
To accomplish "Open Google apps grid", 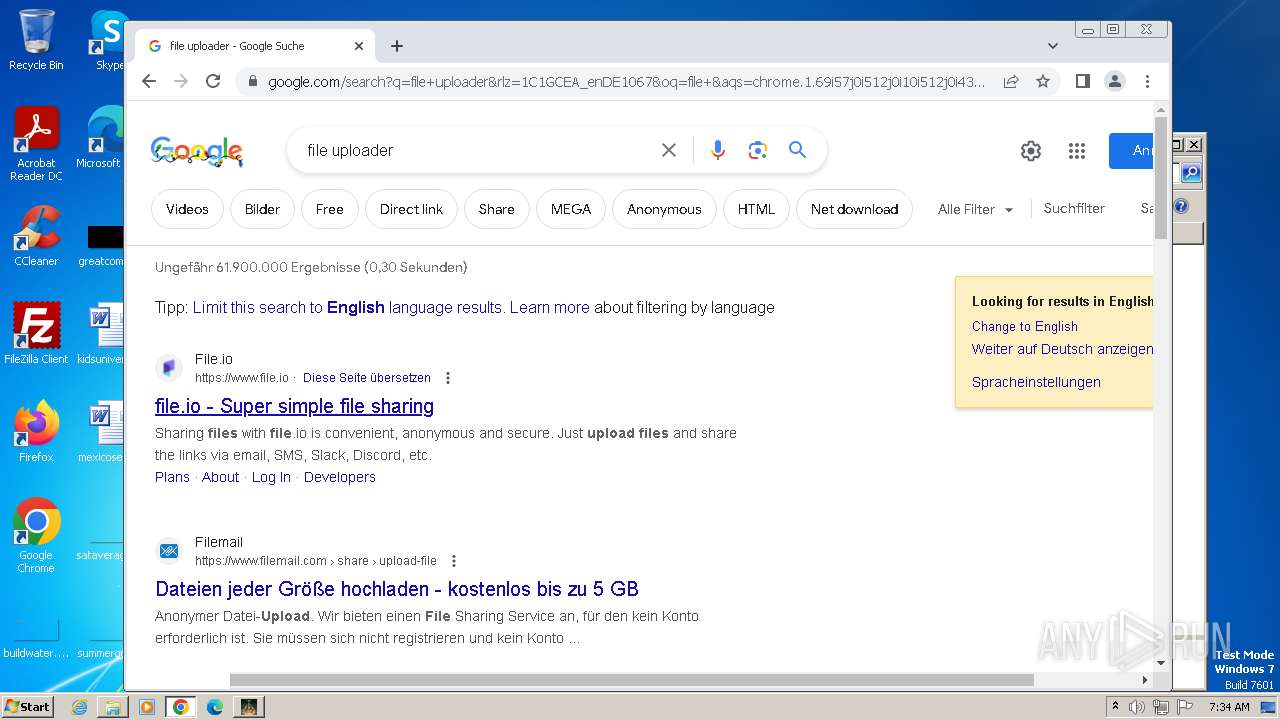I will 1077,151.
